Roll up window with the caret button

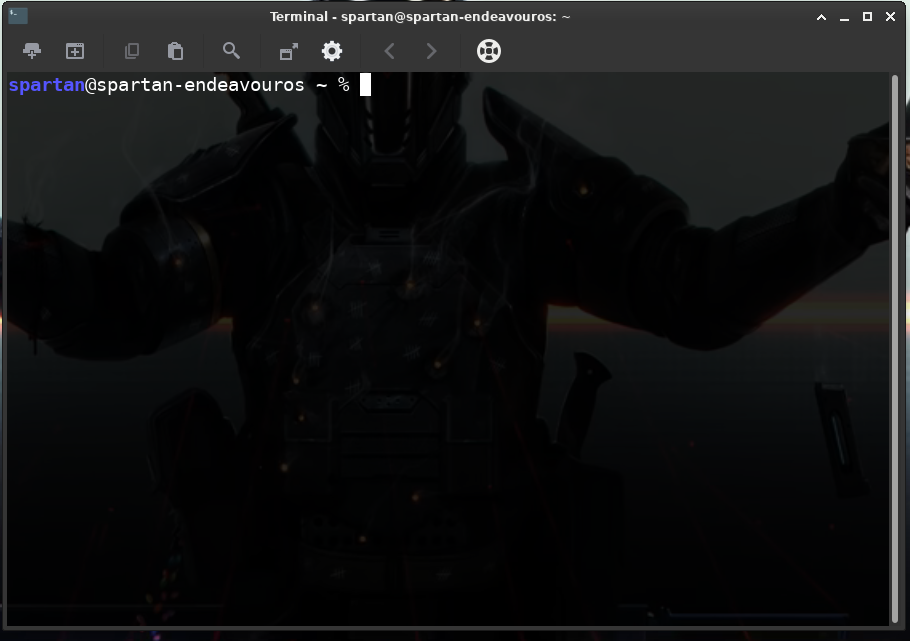point(821,17)
